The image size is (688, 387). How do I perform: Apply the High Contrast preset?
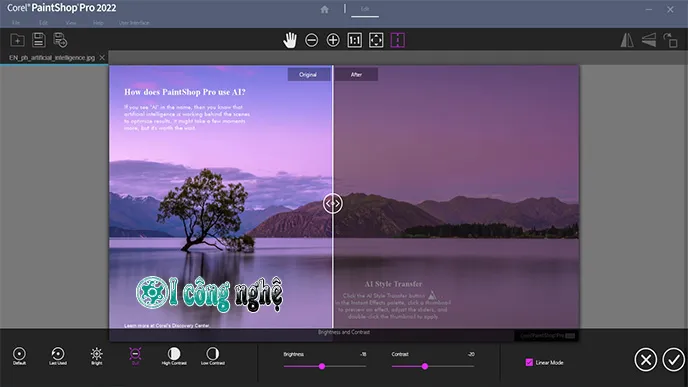point(174,356)
